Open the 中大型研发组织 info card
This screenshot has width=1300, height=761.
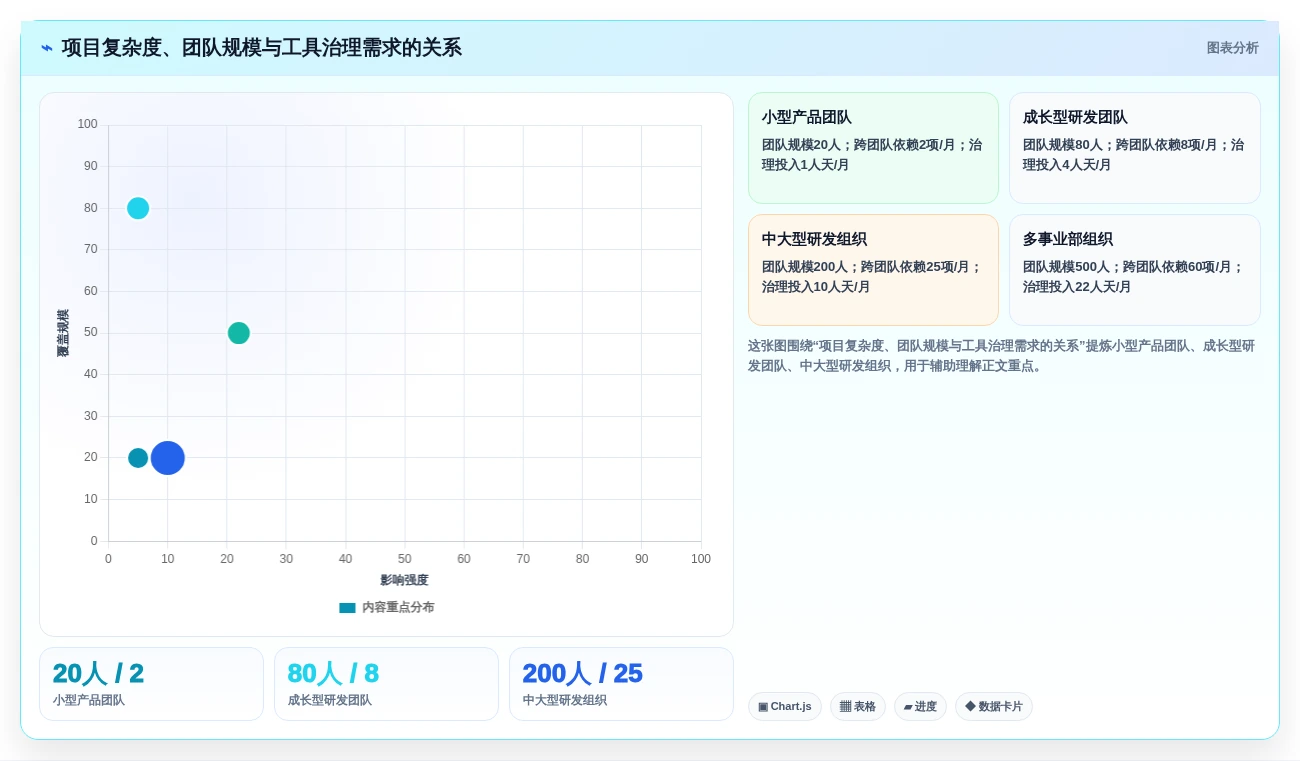[x=873, y=270]
